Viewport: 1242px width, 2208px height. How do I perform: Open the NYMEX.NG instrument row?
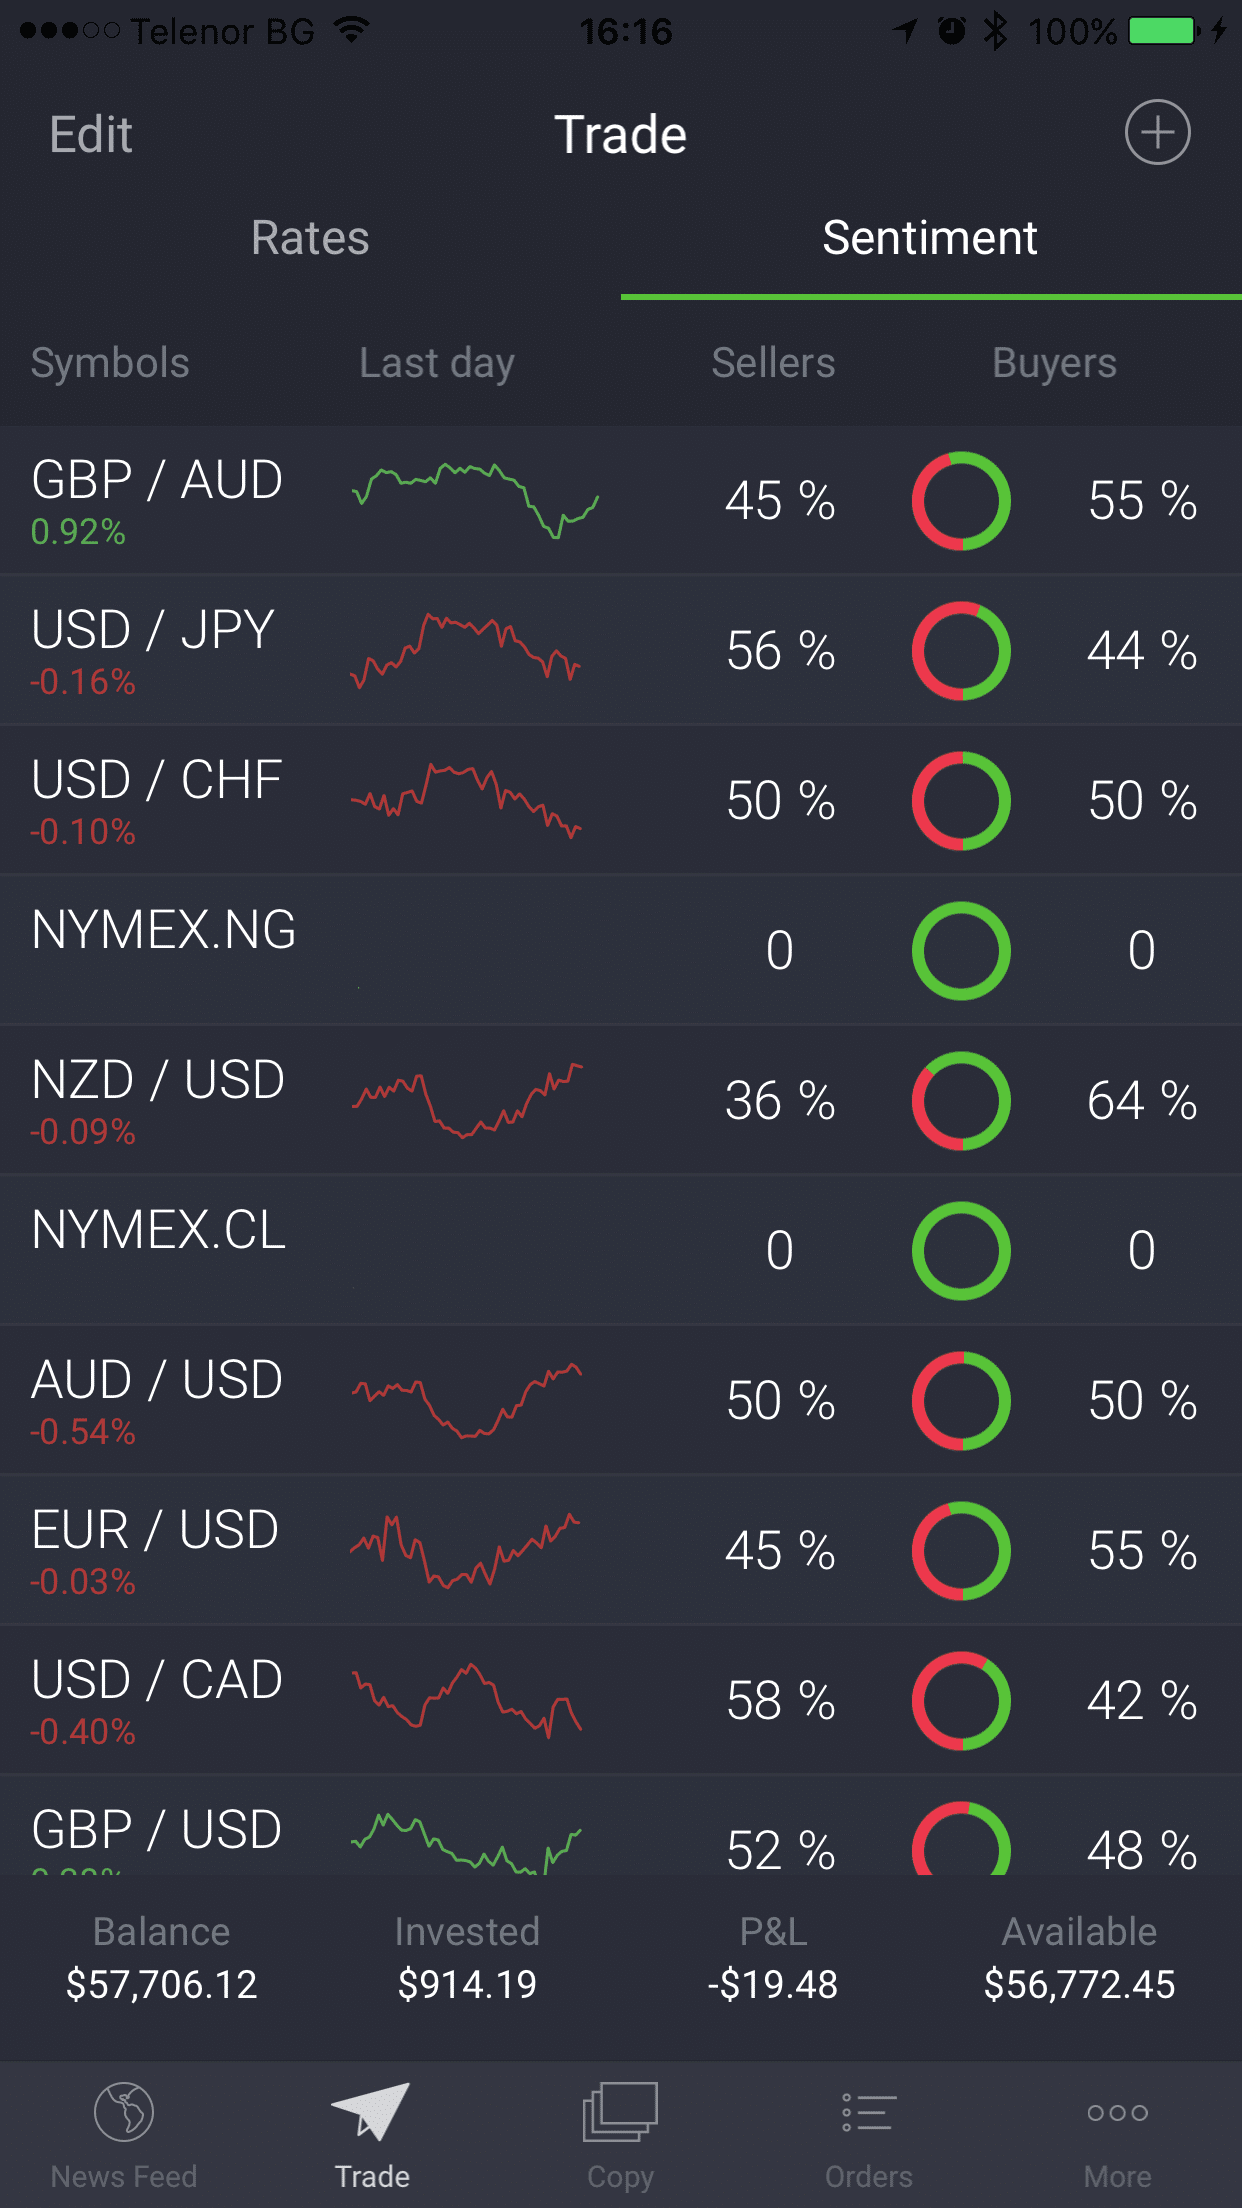(x=164, y=930)
